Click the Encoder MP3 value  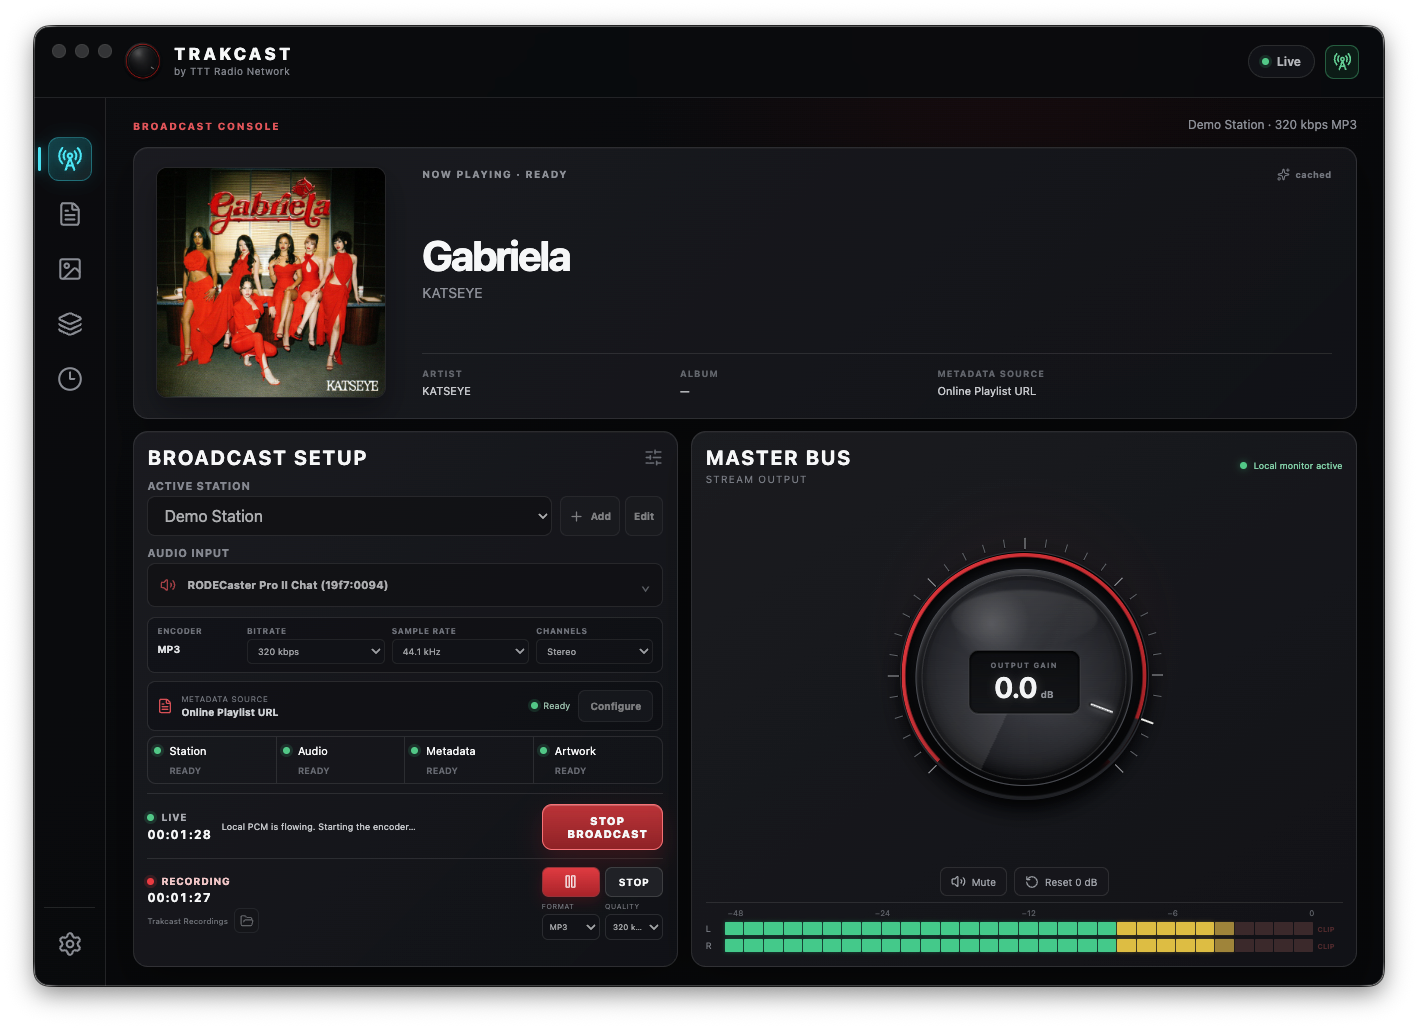click(169, 650)
